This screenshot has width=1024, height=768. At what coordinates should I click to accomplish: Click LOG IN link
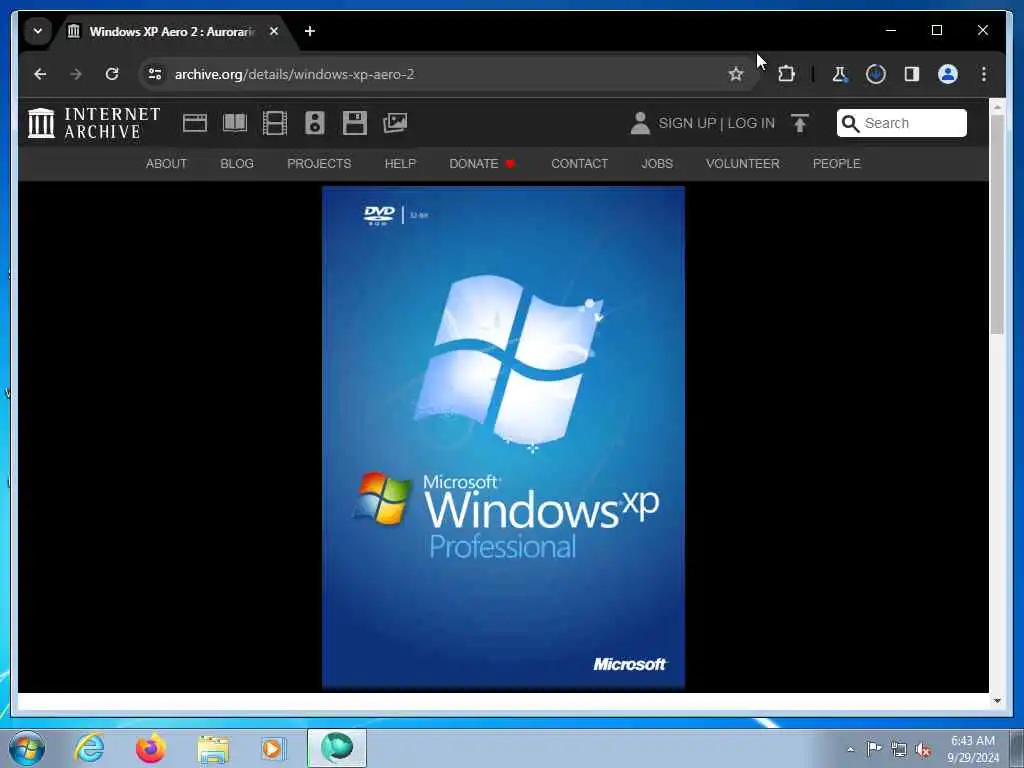tap(751, 123)
